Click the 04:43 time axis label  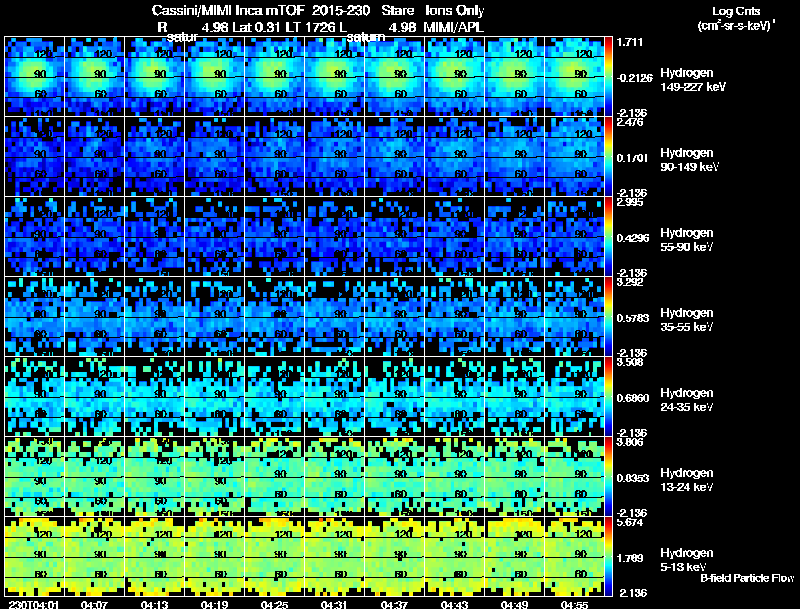[x=454, y=604]
